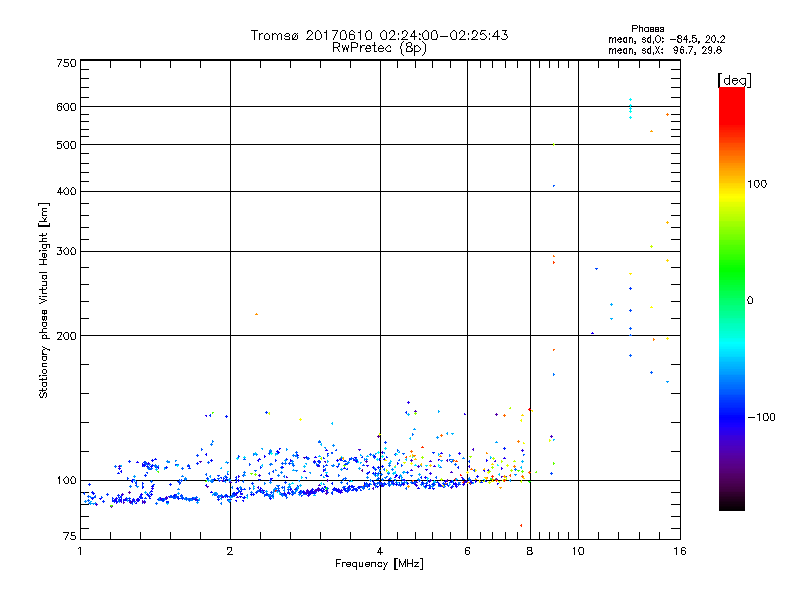Click the x-axis tick label '10'
The width and height of the screenshot is (800, 600).
[578, 551]
